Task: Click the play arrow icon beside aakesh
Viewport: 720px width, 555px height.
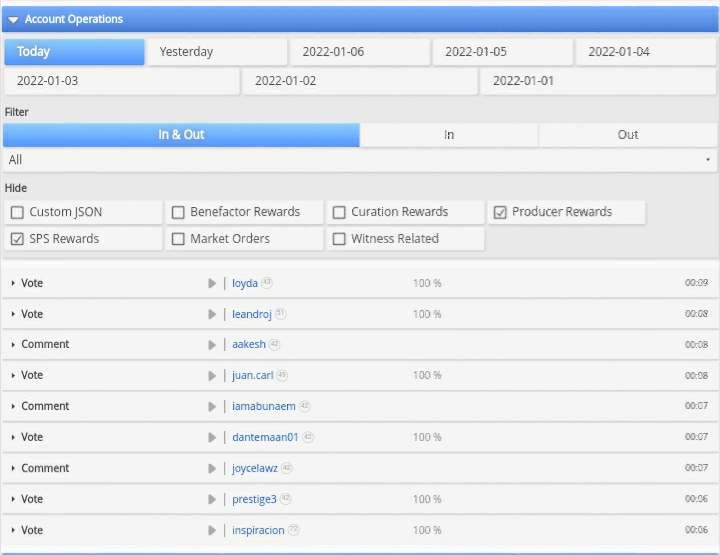Action: point(212,345)
